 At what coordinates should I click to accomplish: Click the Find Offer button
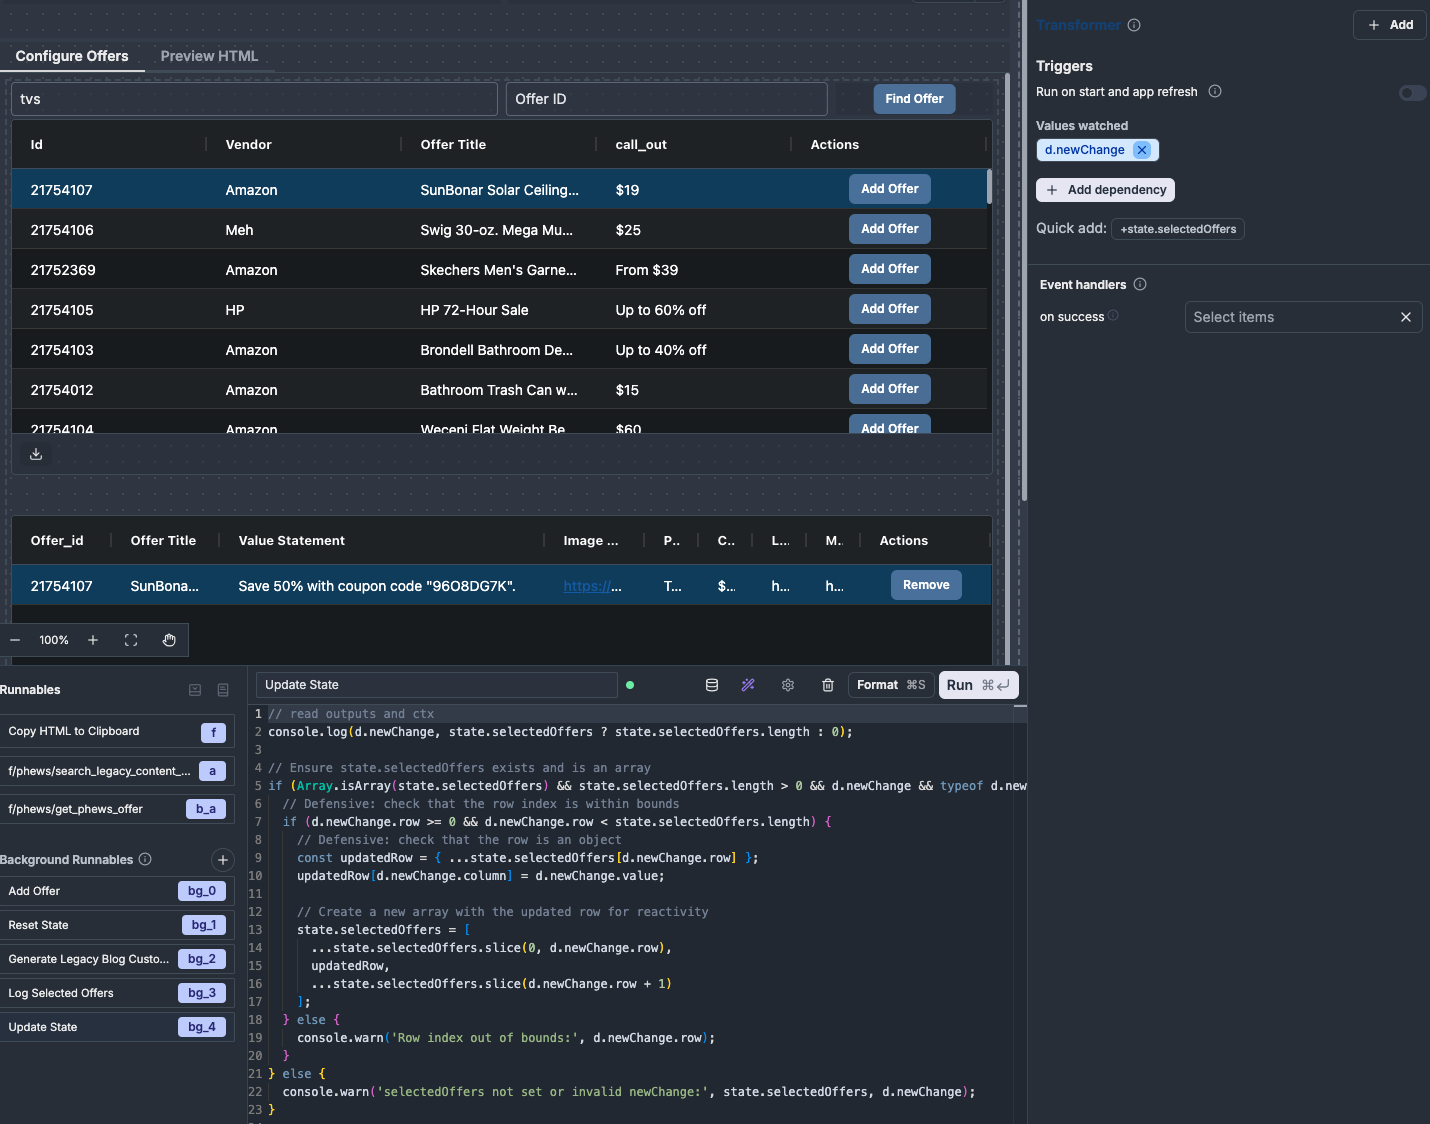pyautogui.click(x=914, y=99)
